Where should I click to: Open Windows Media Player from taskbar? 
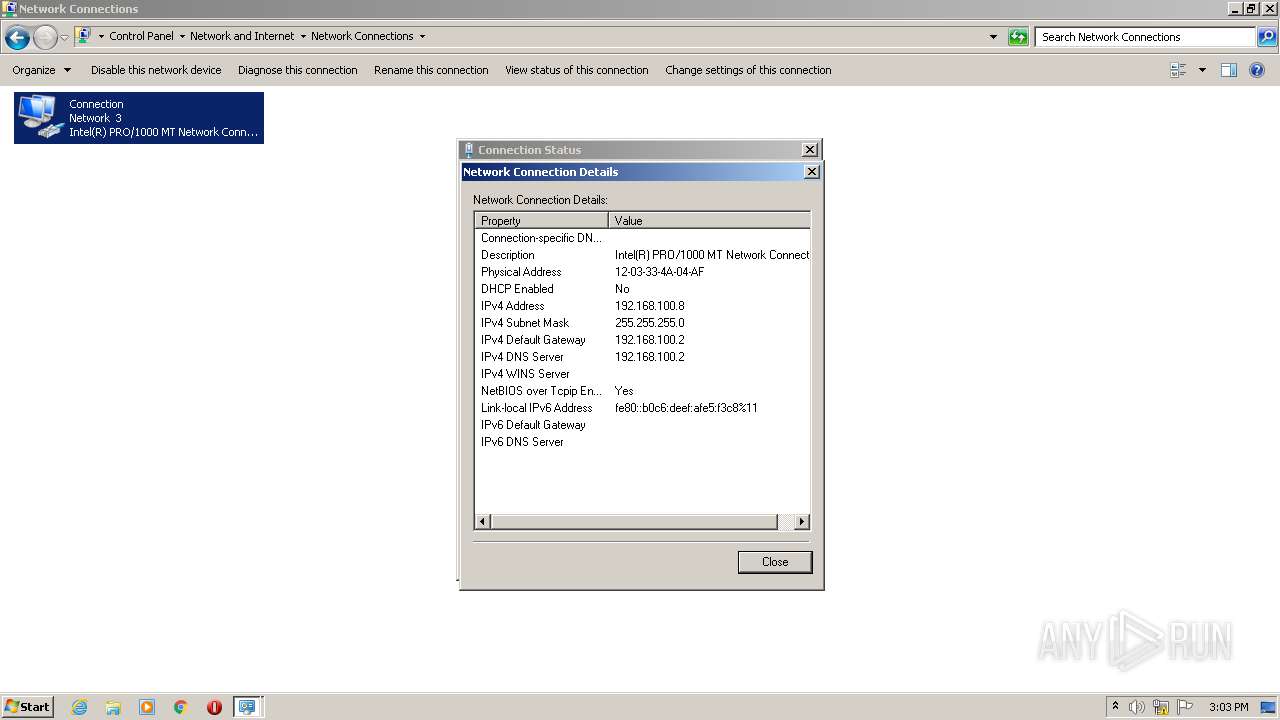pyautogui.click(x=147, y=707)
